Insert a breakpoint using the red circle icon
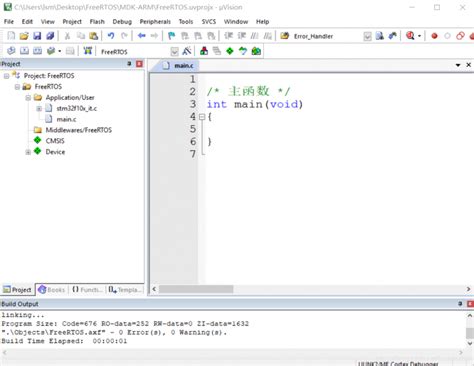Viewport: 474px width, 366px height. tap(434, 36)
